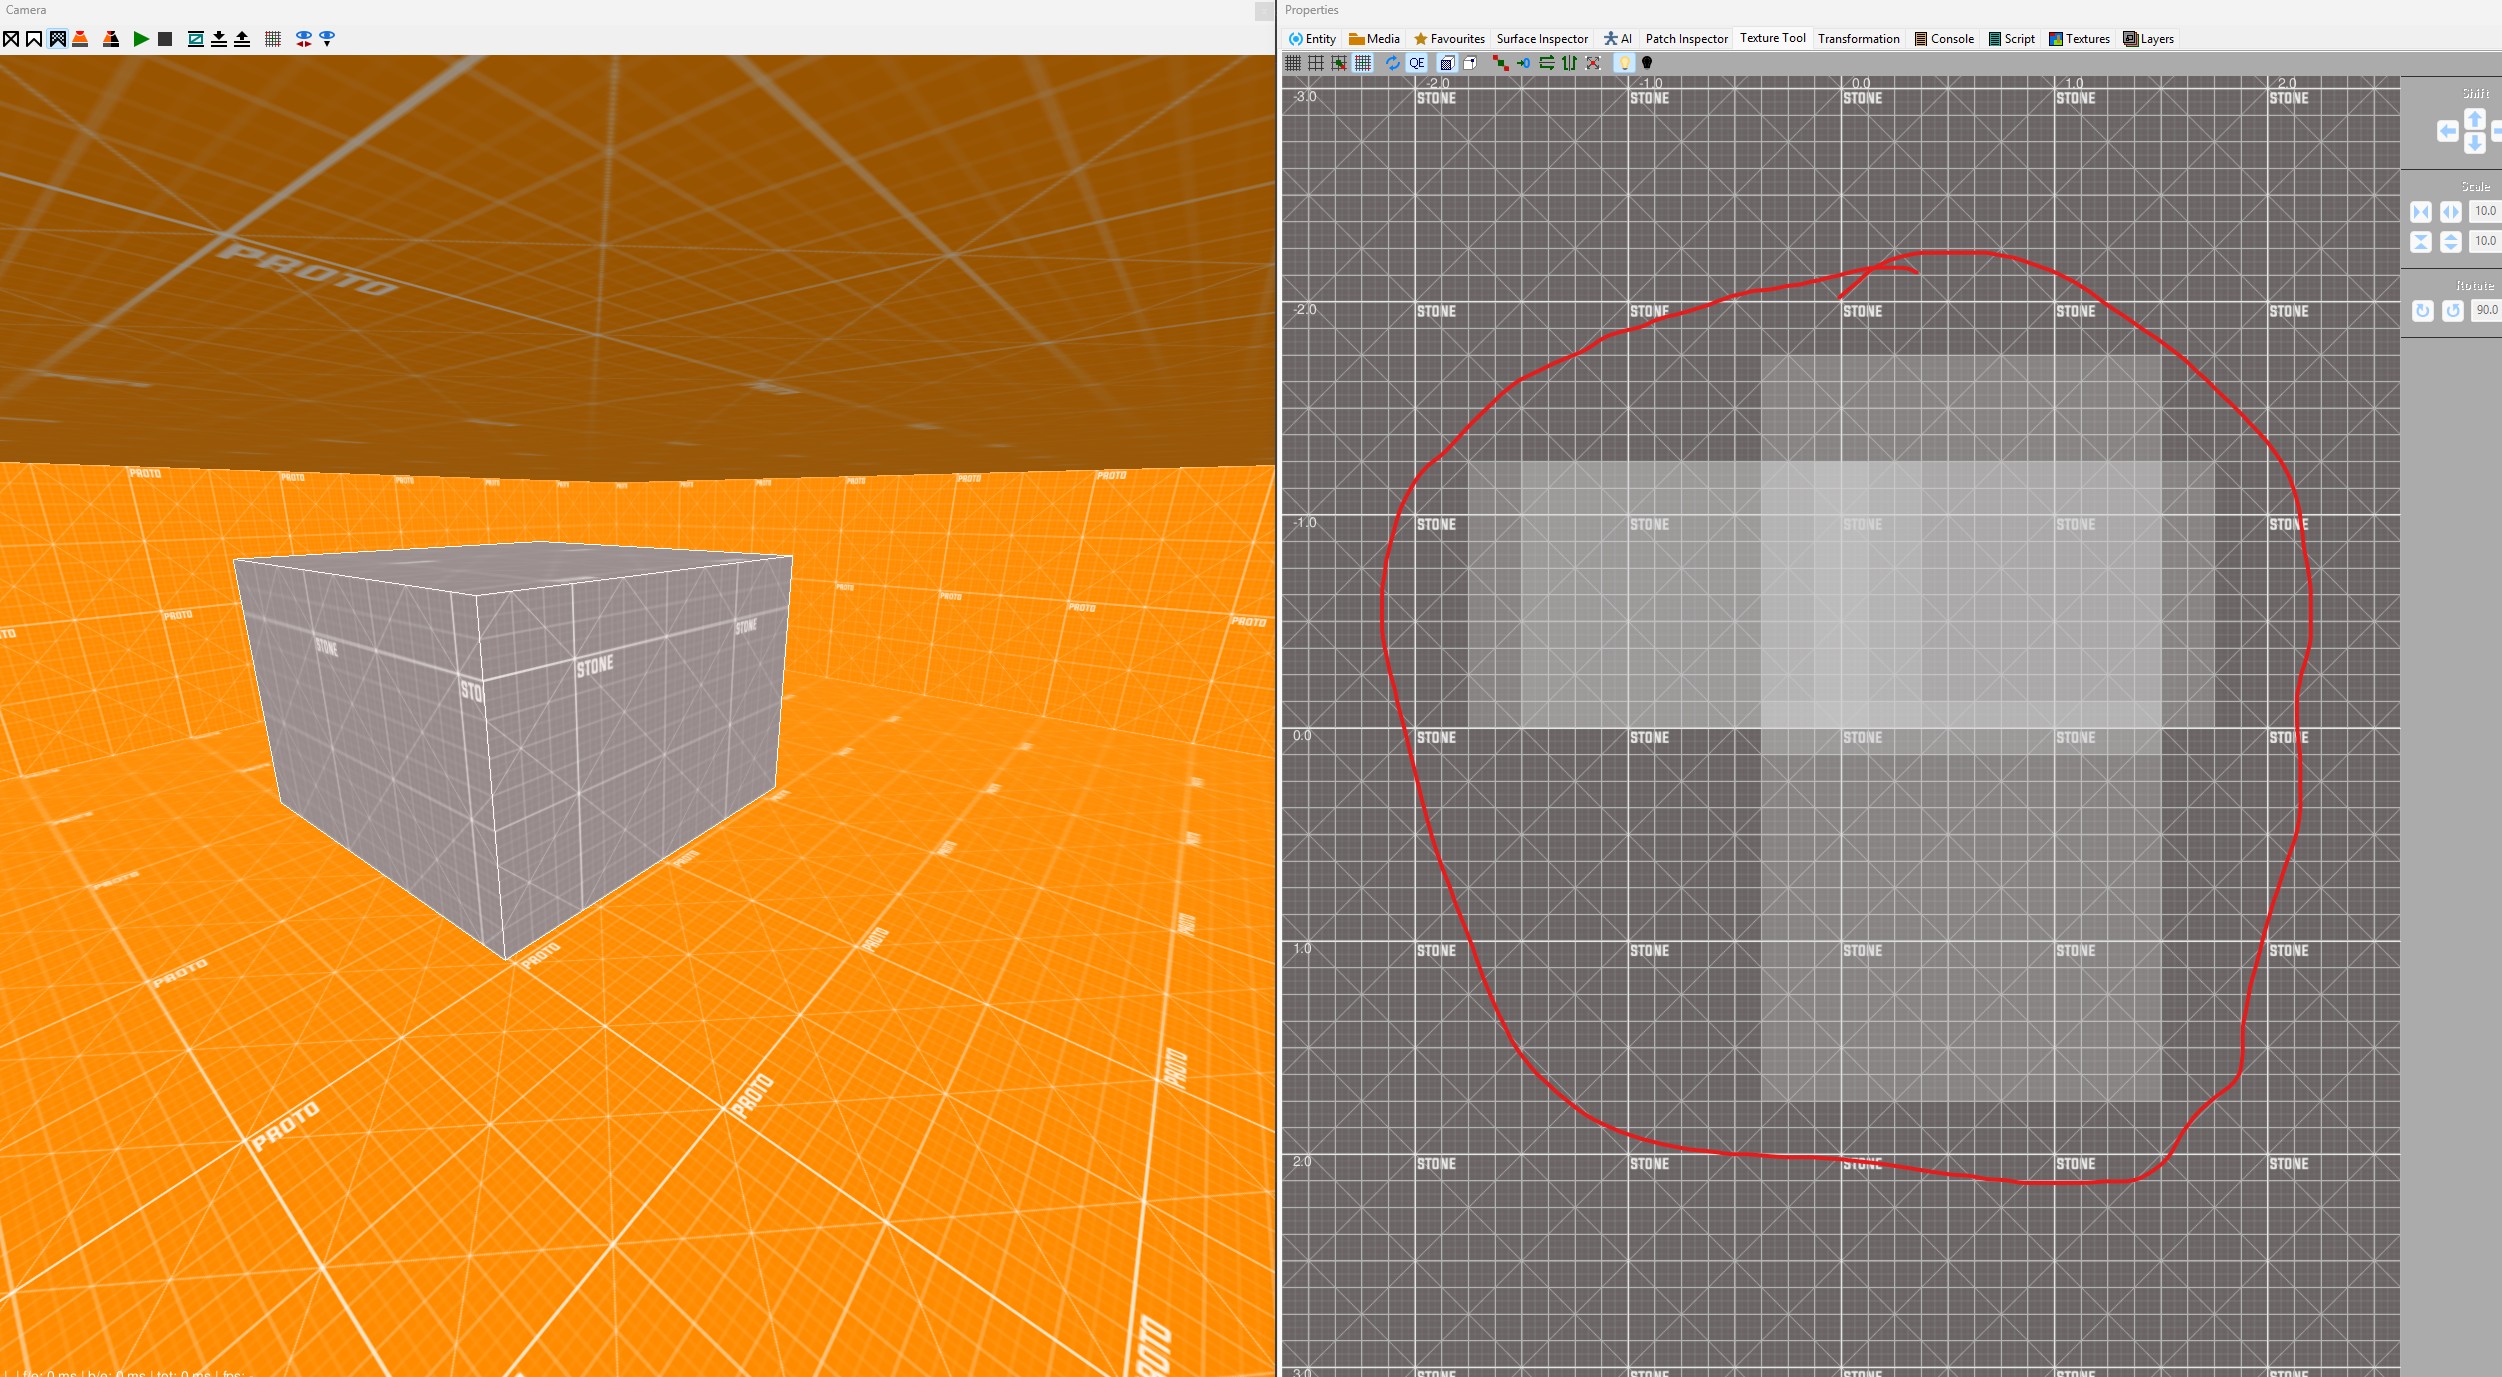The width and height of the screenshot is (2502, 1377).
Task: Click the green play render button
Action: pyautogui.click(x=141, y=39)
